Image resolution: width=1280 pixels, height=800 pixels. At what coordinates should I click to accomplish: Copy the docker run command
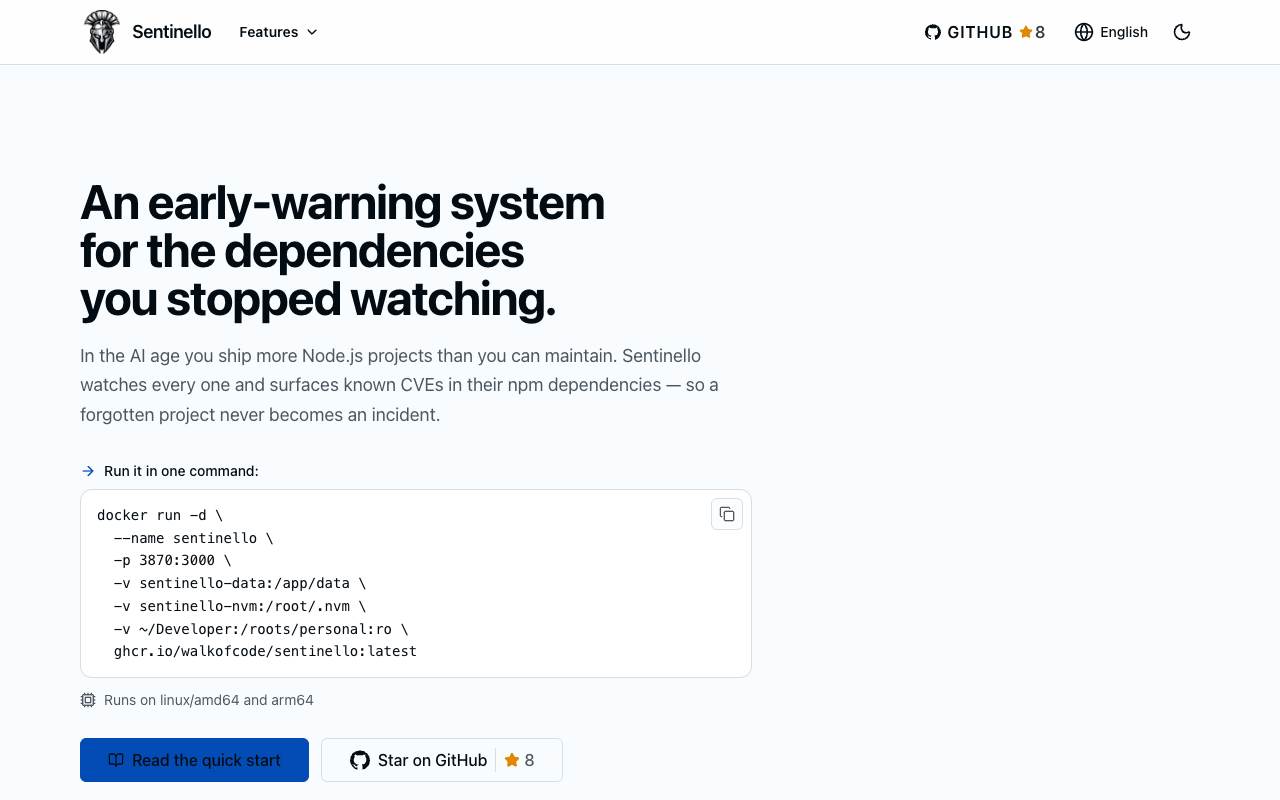(727, 514)
